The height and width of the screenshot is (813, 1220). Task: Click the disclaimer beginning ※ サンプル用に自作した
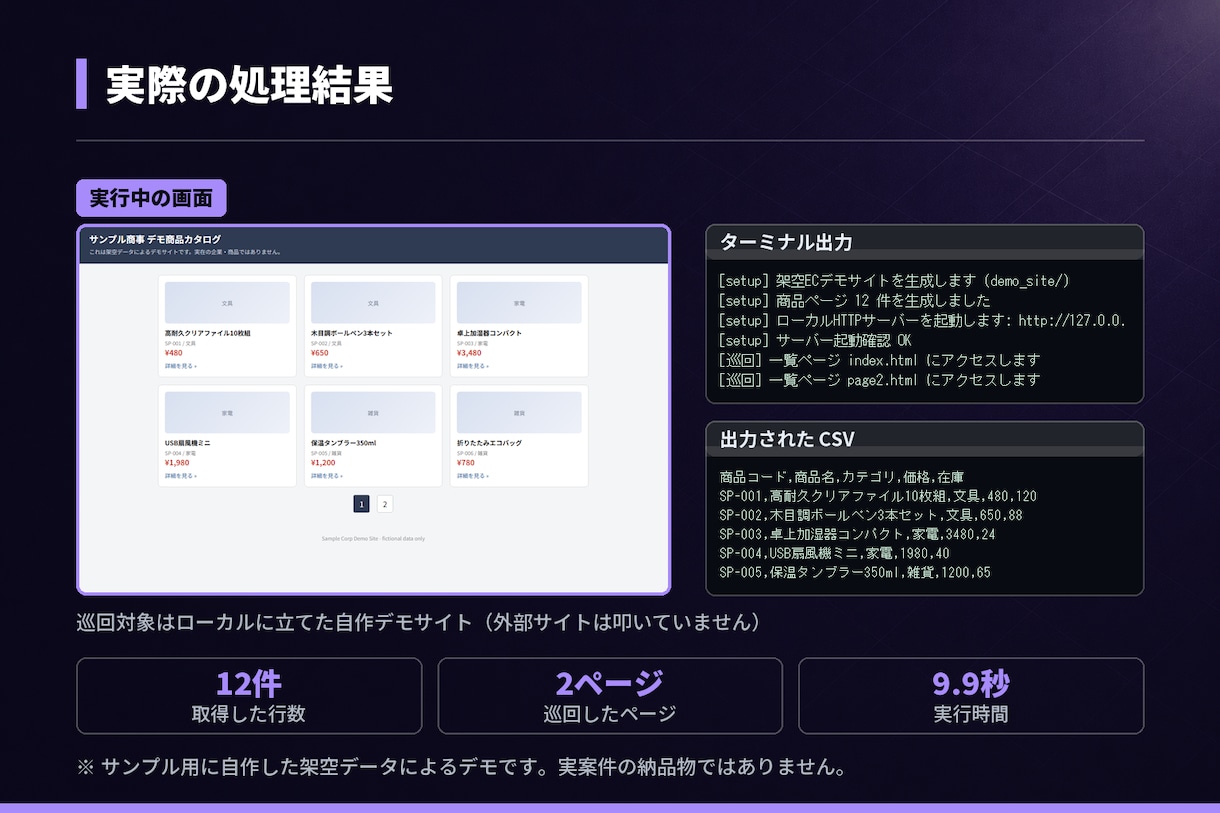463,768
